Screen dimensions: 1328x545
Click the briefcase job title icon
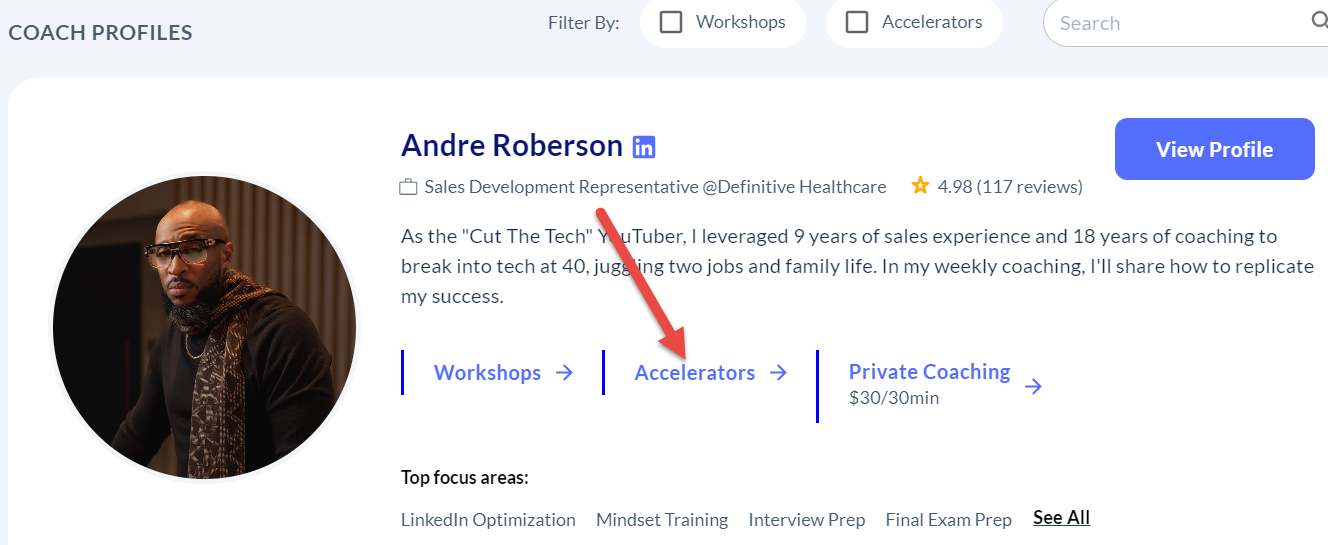(x=408, y=187)
